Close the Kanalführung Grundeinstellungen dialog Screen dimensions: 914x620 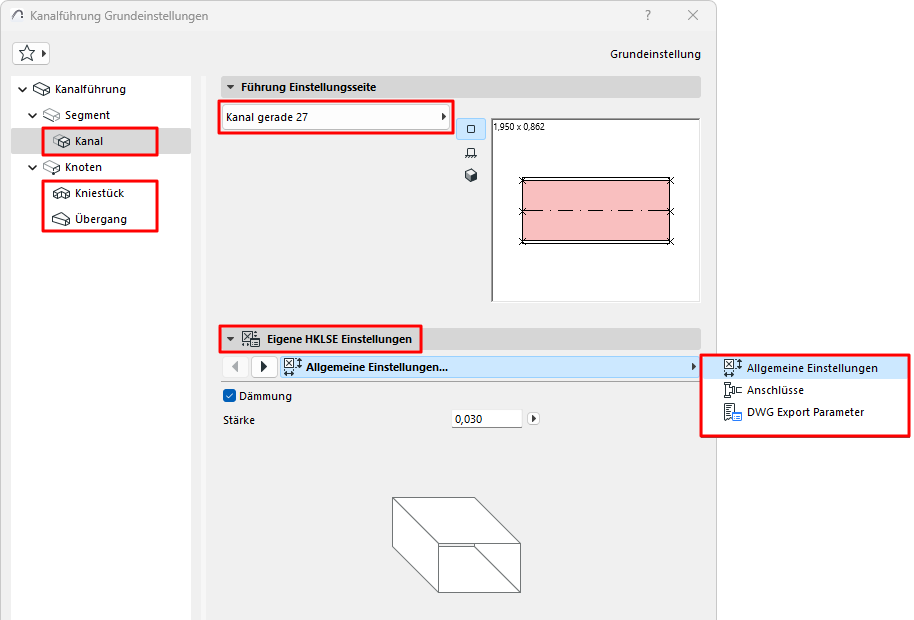[693, 16]
